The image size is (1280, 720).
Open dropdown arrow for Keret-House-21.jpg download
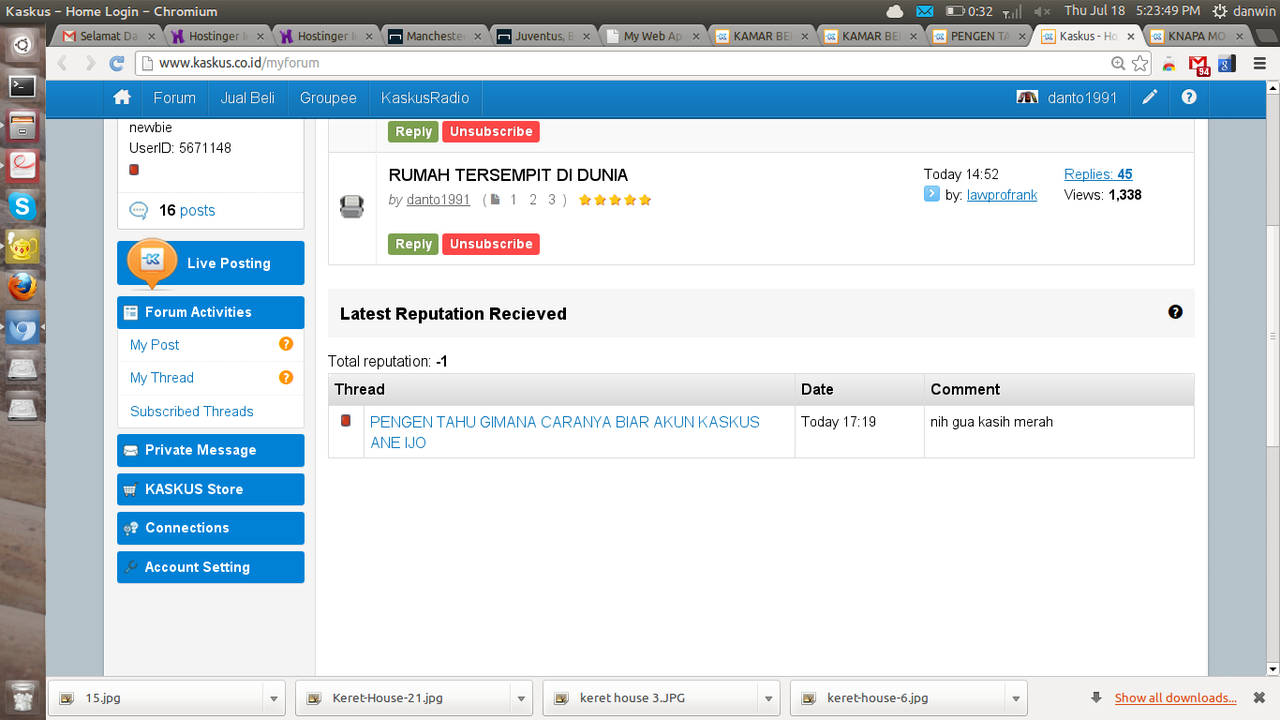point(520,698)
